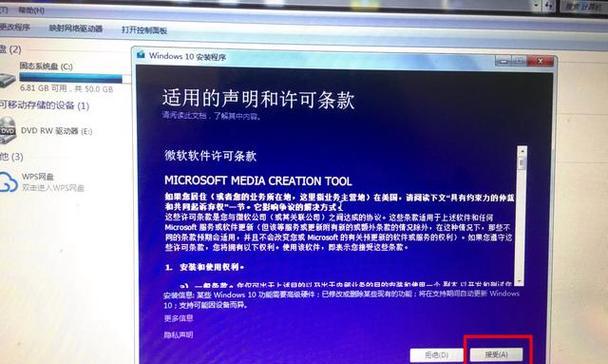The width and height of the screenshot is (608, 364).
Task: Click the Windows 10 安装程序 title bar icon
Action: coord(141,55)
